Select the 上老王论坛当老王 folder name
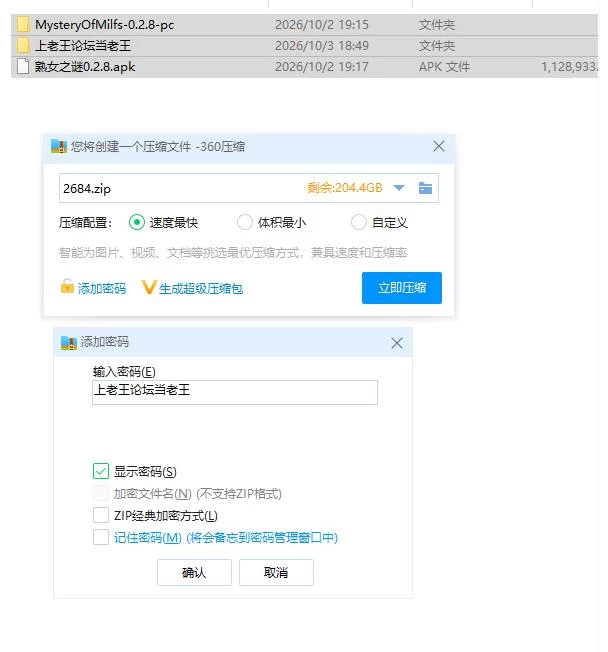 click(x=83, y=46)
